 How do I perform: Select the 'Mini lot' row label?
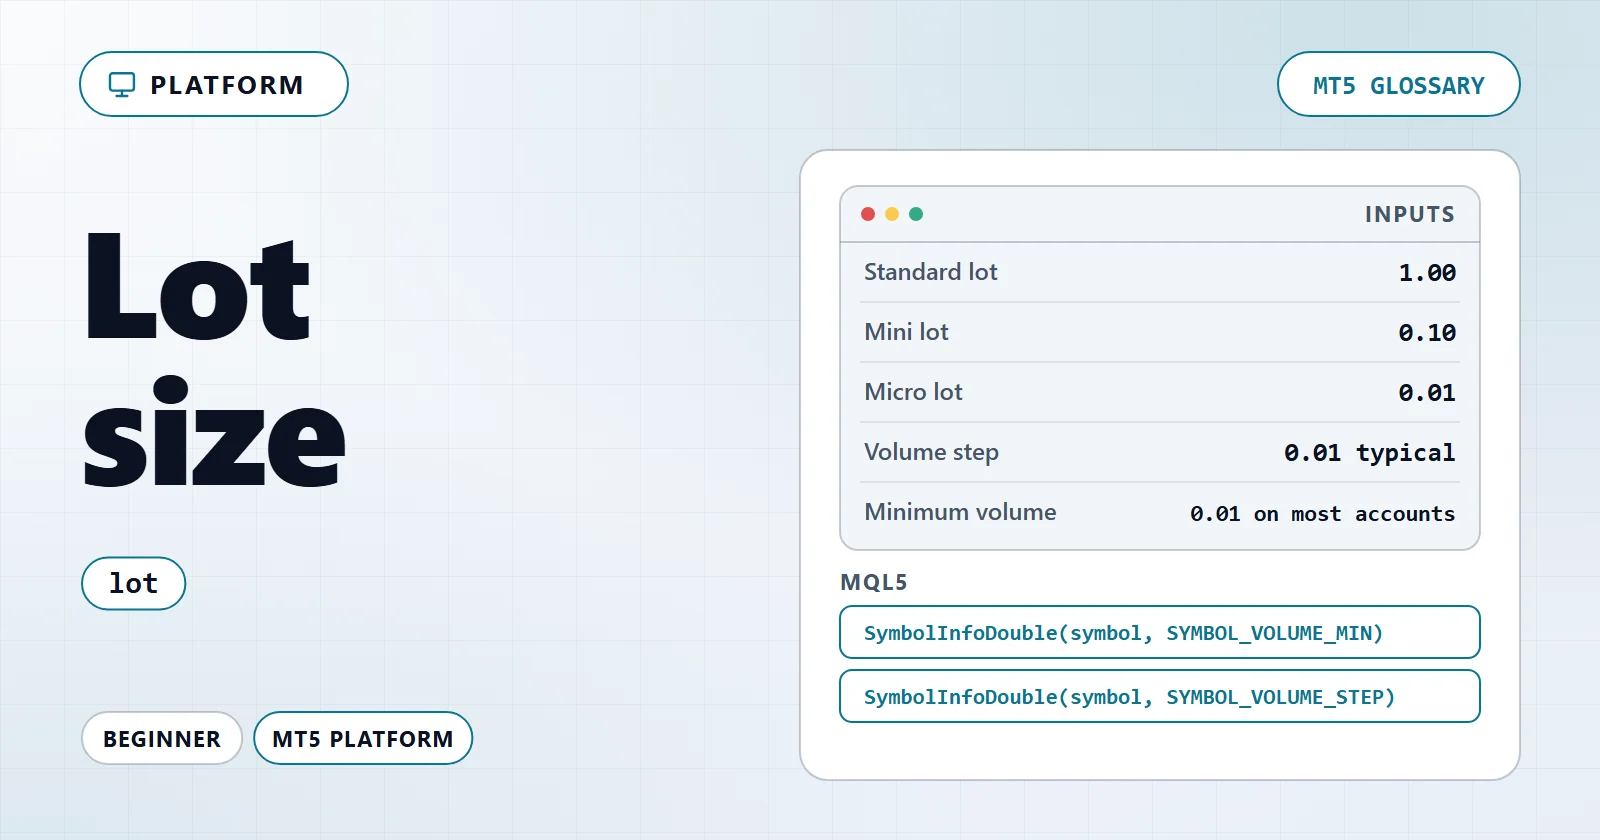tap(906, 332)
